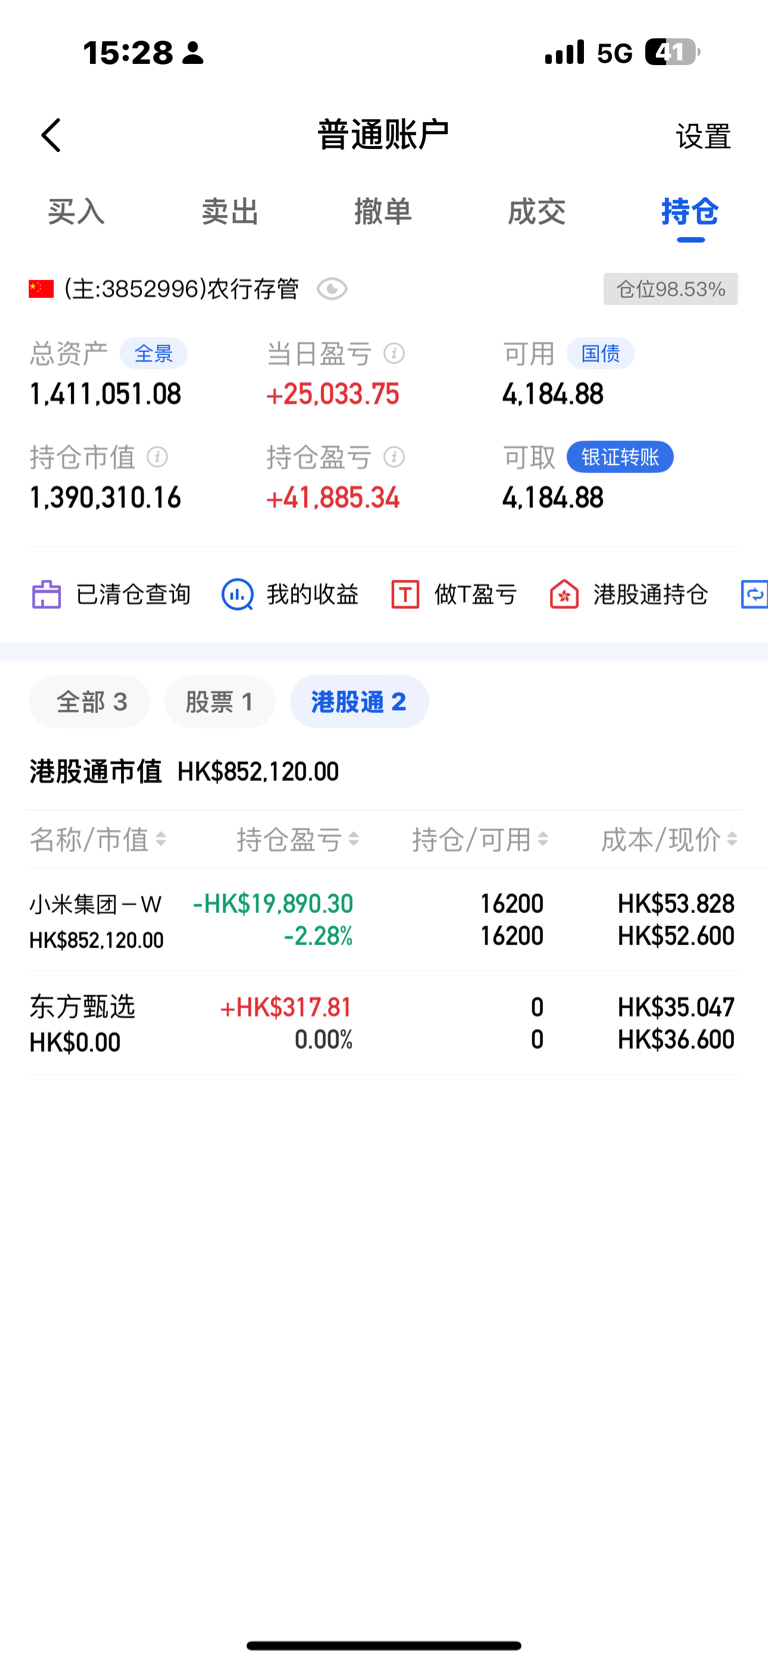Open 银证转账 bank transfer
Screen dimensions: 768x1665
(620, 457)
